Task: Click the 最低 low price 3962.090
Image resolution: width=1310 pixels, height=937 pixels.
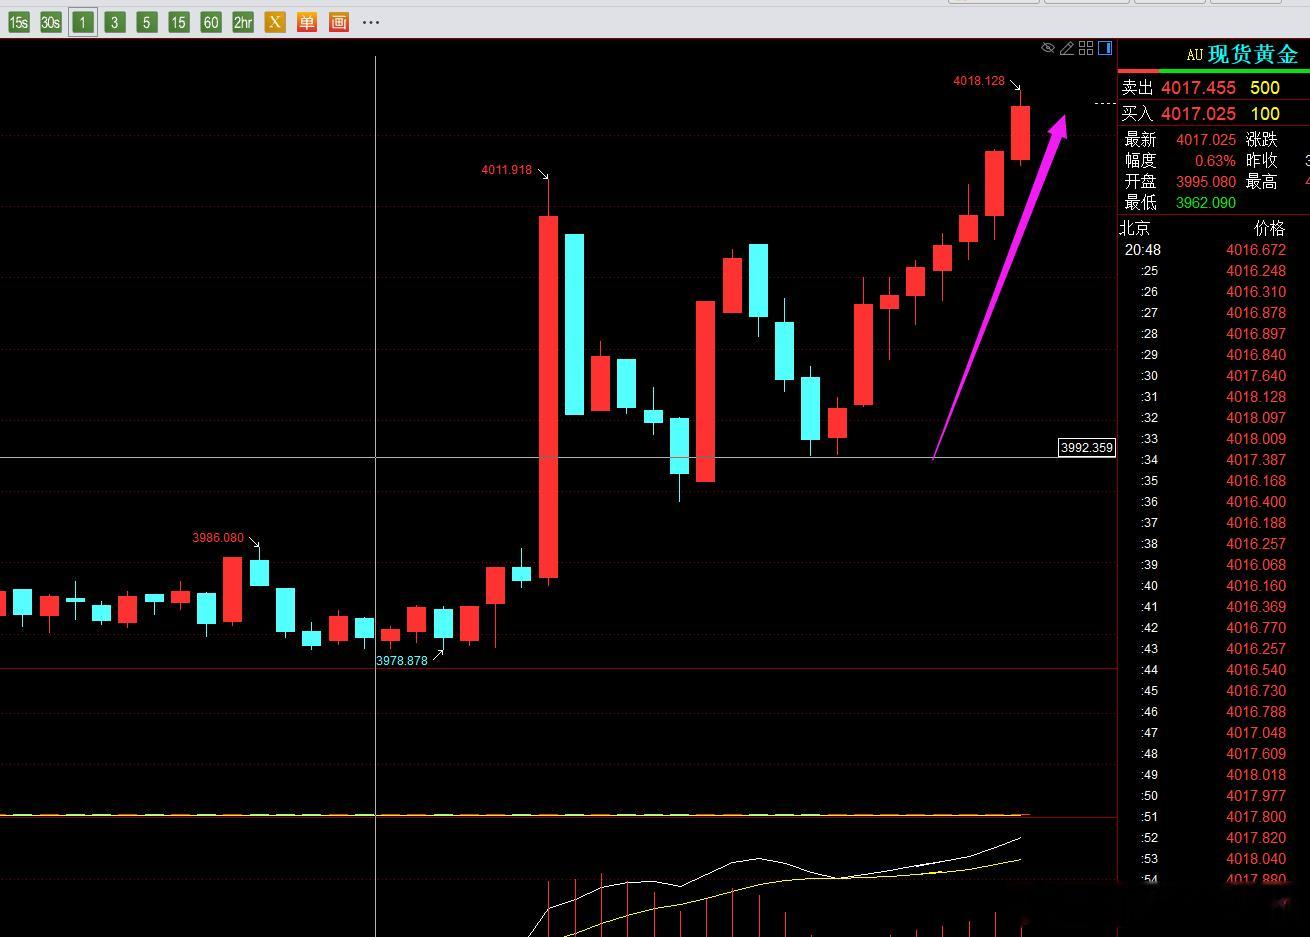Action: (1206, 203)
